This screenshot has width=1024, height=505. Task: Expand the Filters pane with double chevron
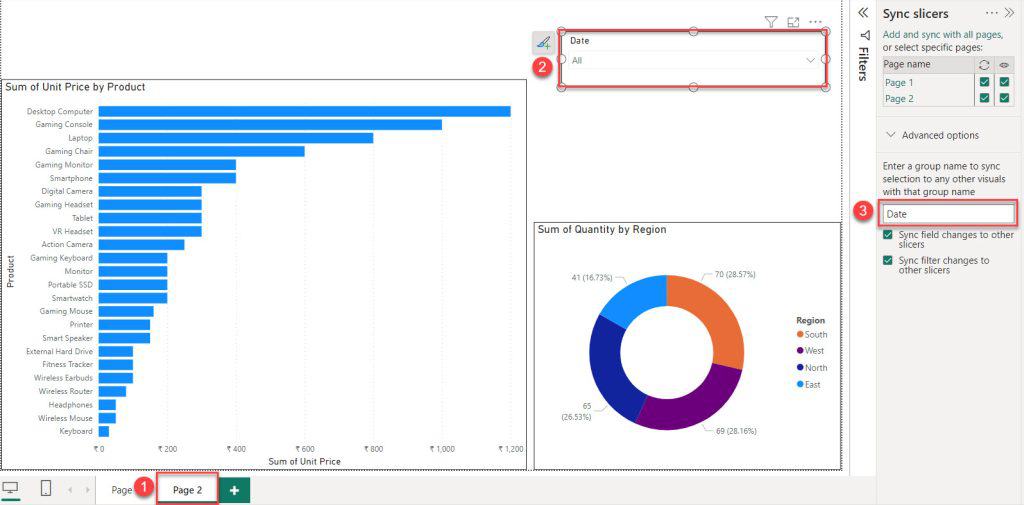[x=863, y=12]
